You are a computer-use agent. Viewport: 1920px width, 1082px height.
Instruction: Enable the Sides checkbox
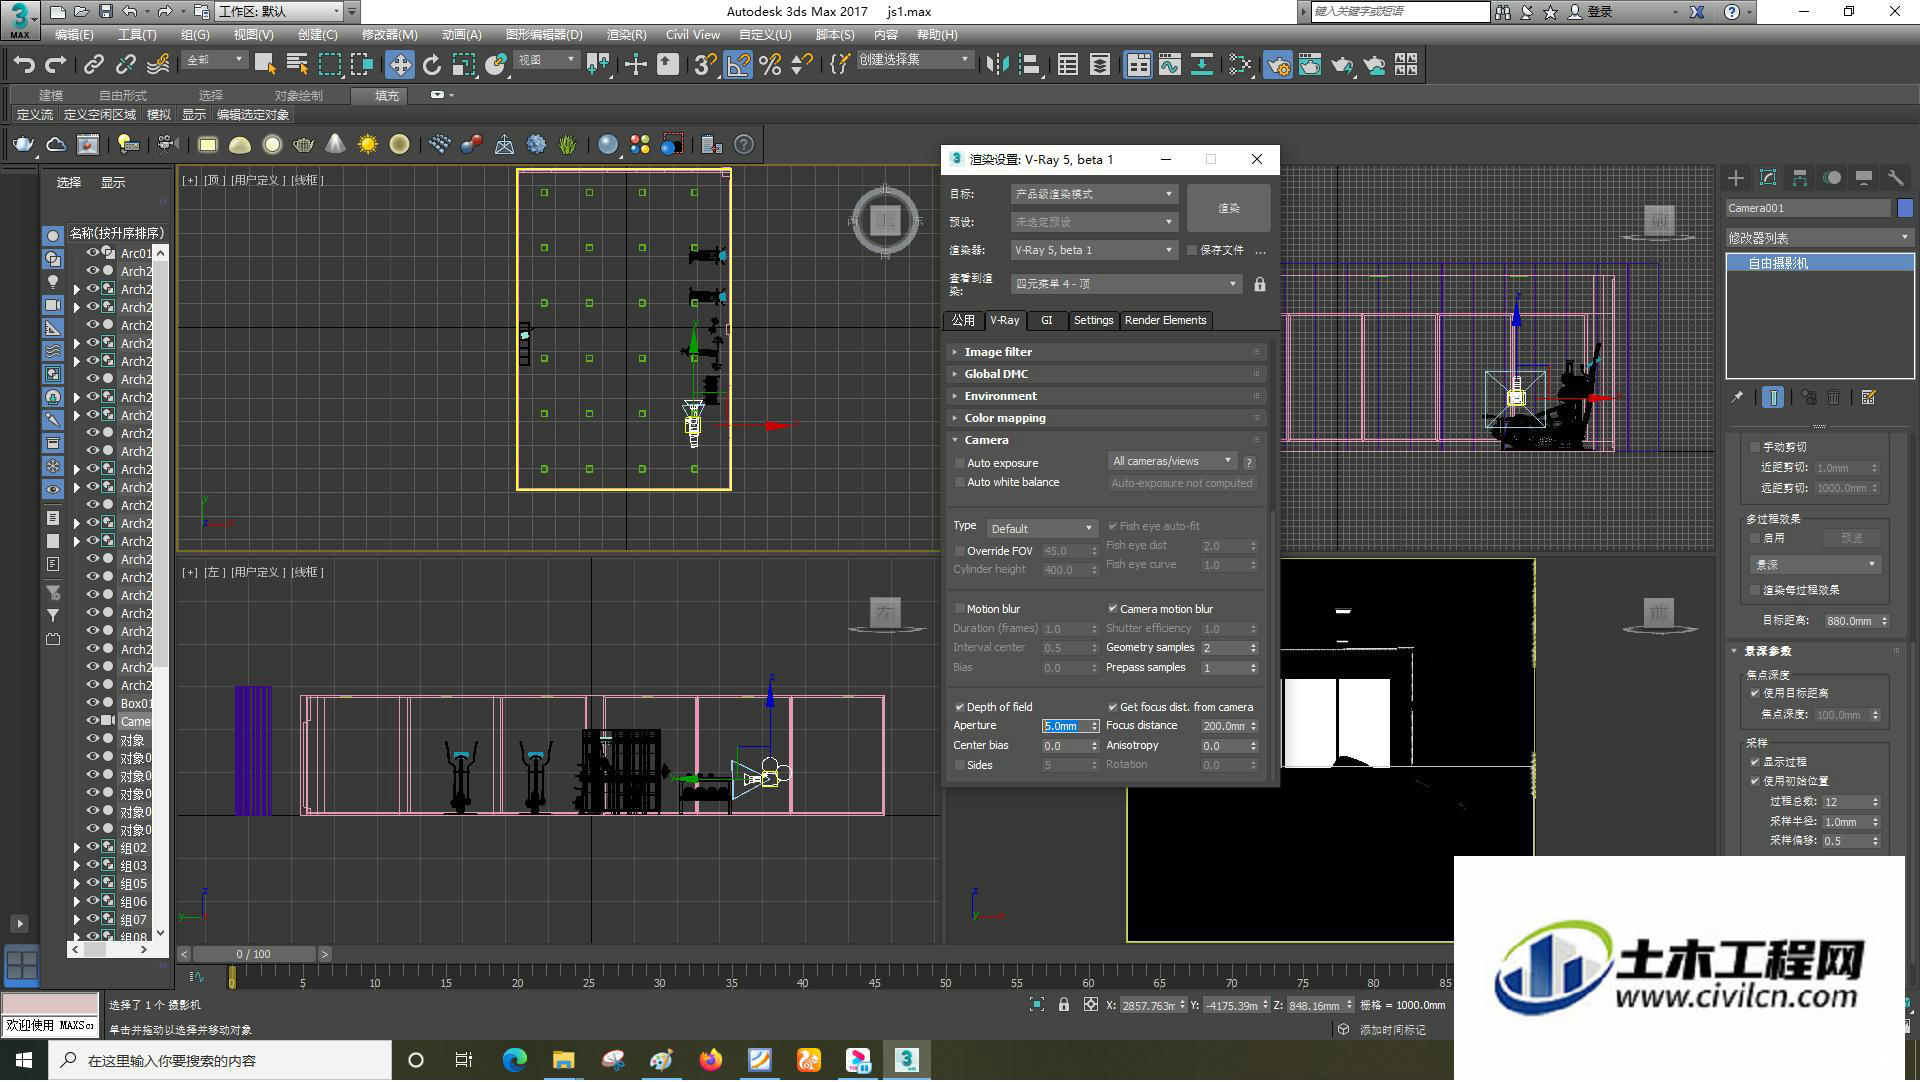click(x=960, y=765)
